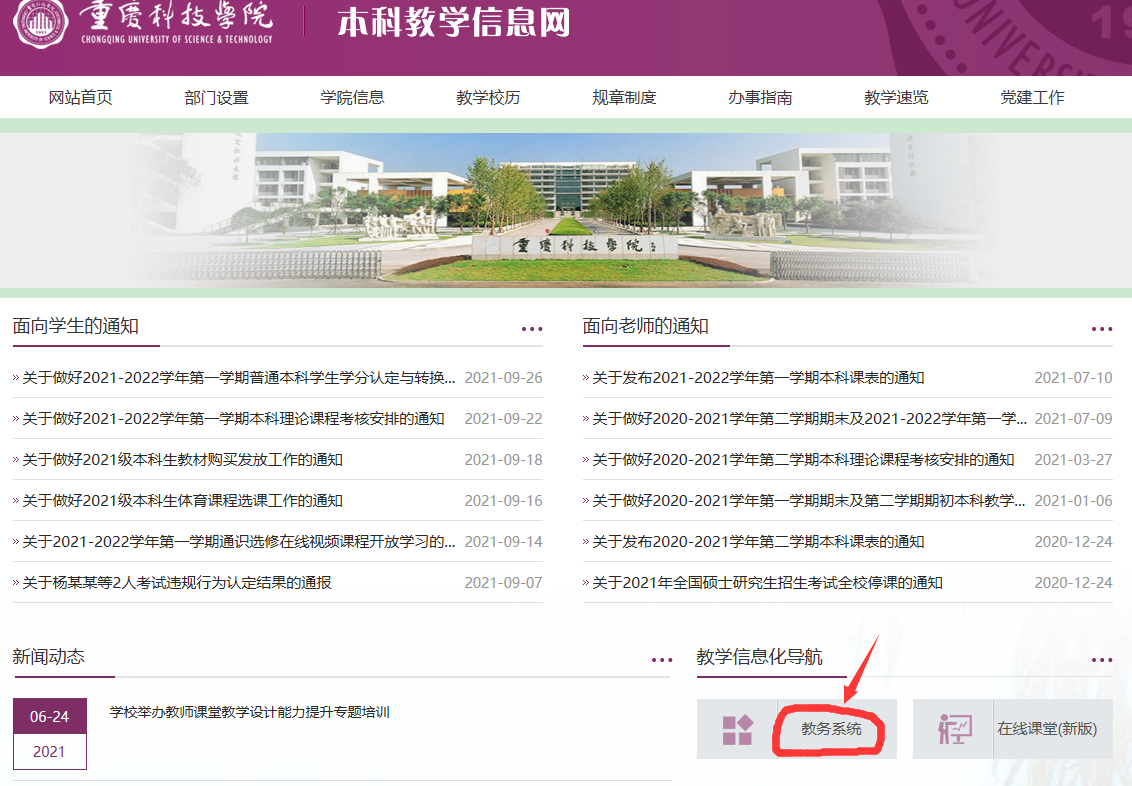
Task: Open more 新闻动态 via dots icon
Action: click(x=661, y=660)
